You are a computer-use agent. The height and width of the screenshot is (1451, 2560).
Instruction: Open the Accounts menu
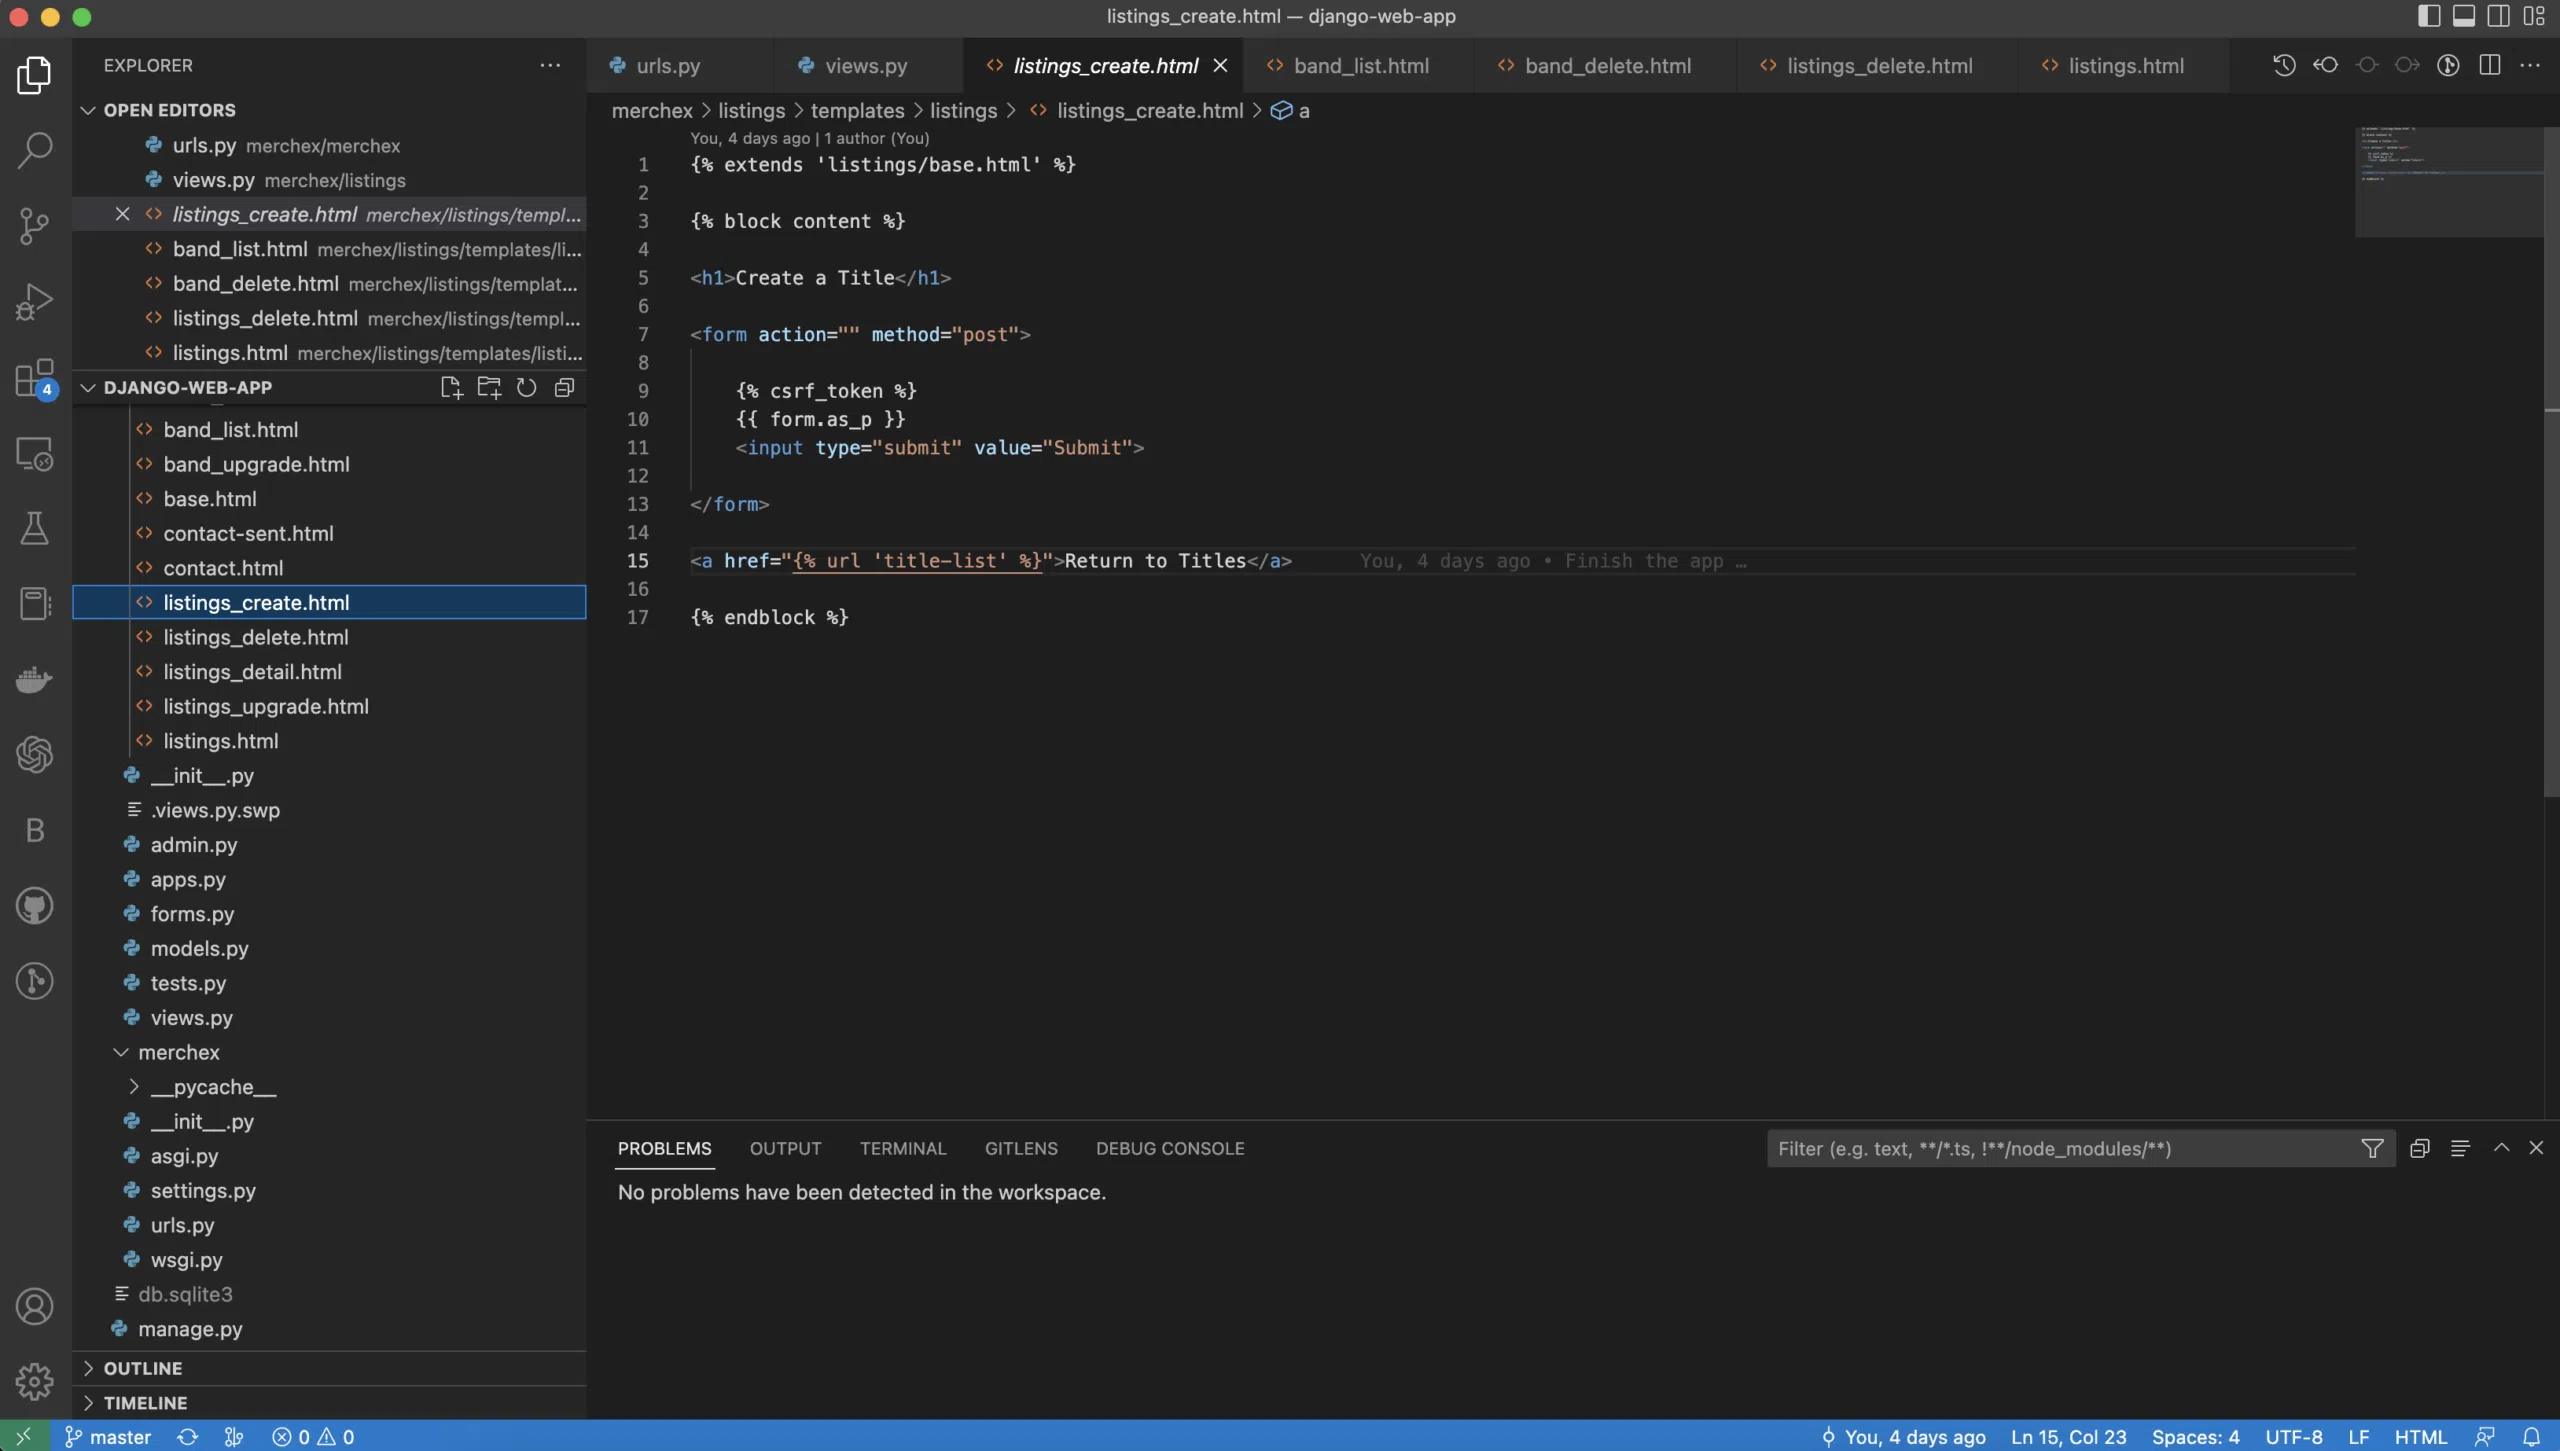(35, 1306)
